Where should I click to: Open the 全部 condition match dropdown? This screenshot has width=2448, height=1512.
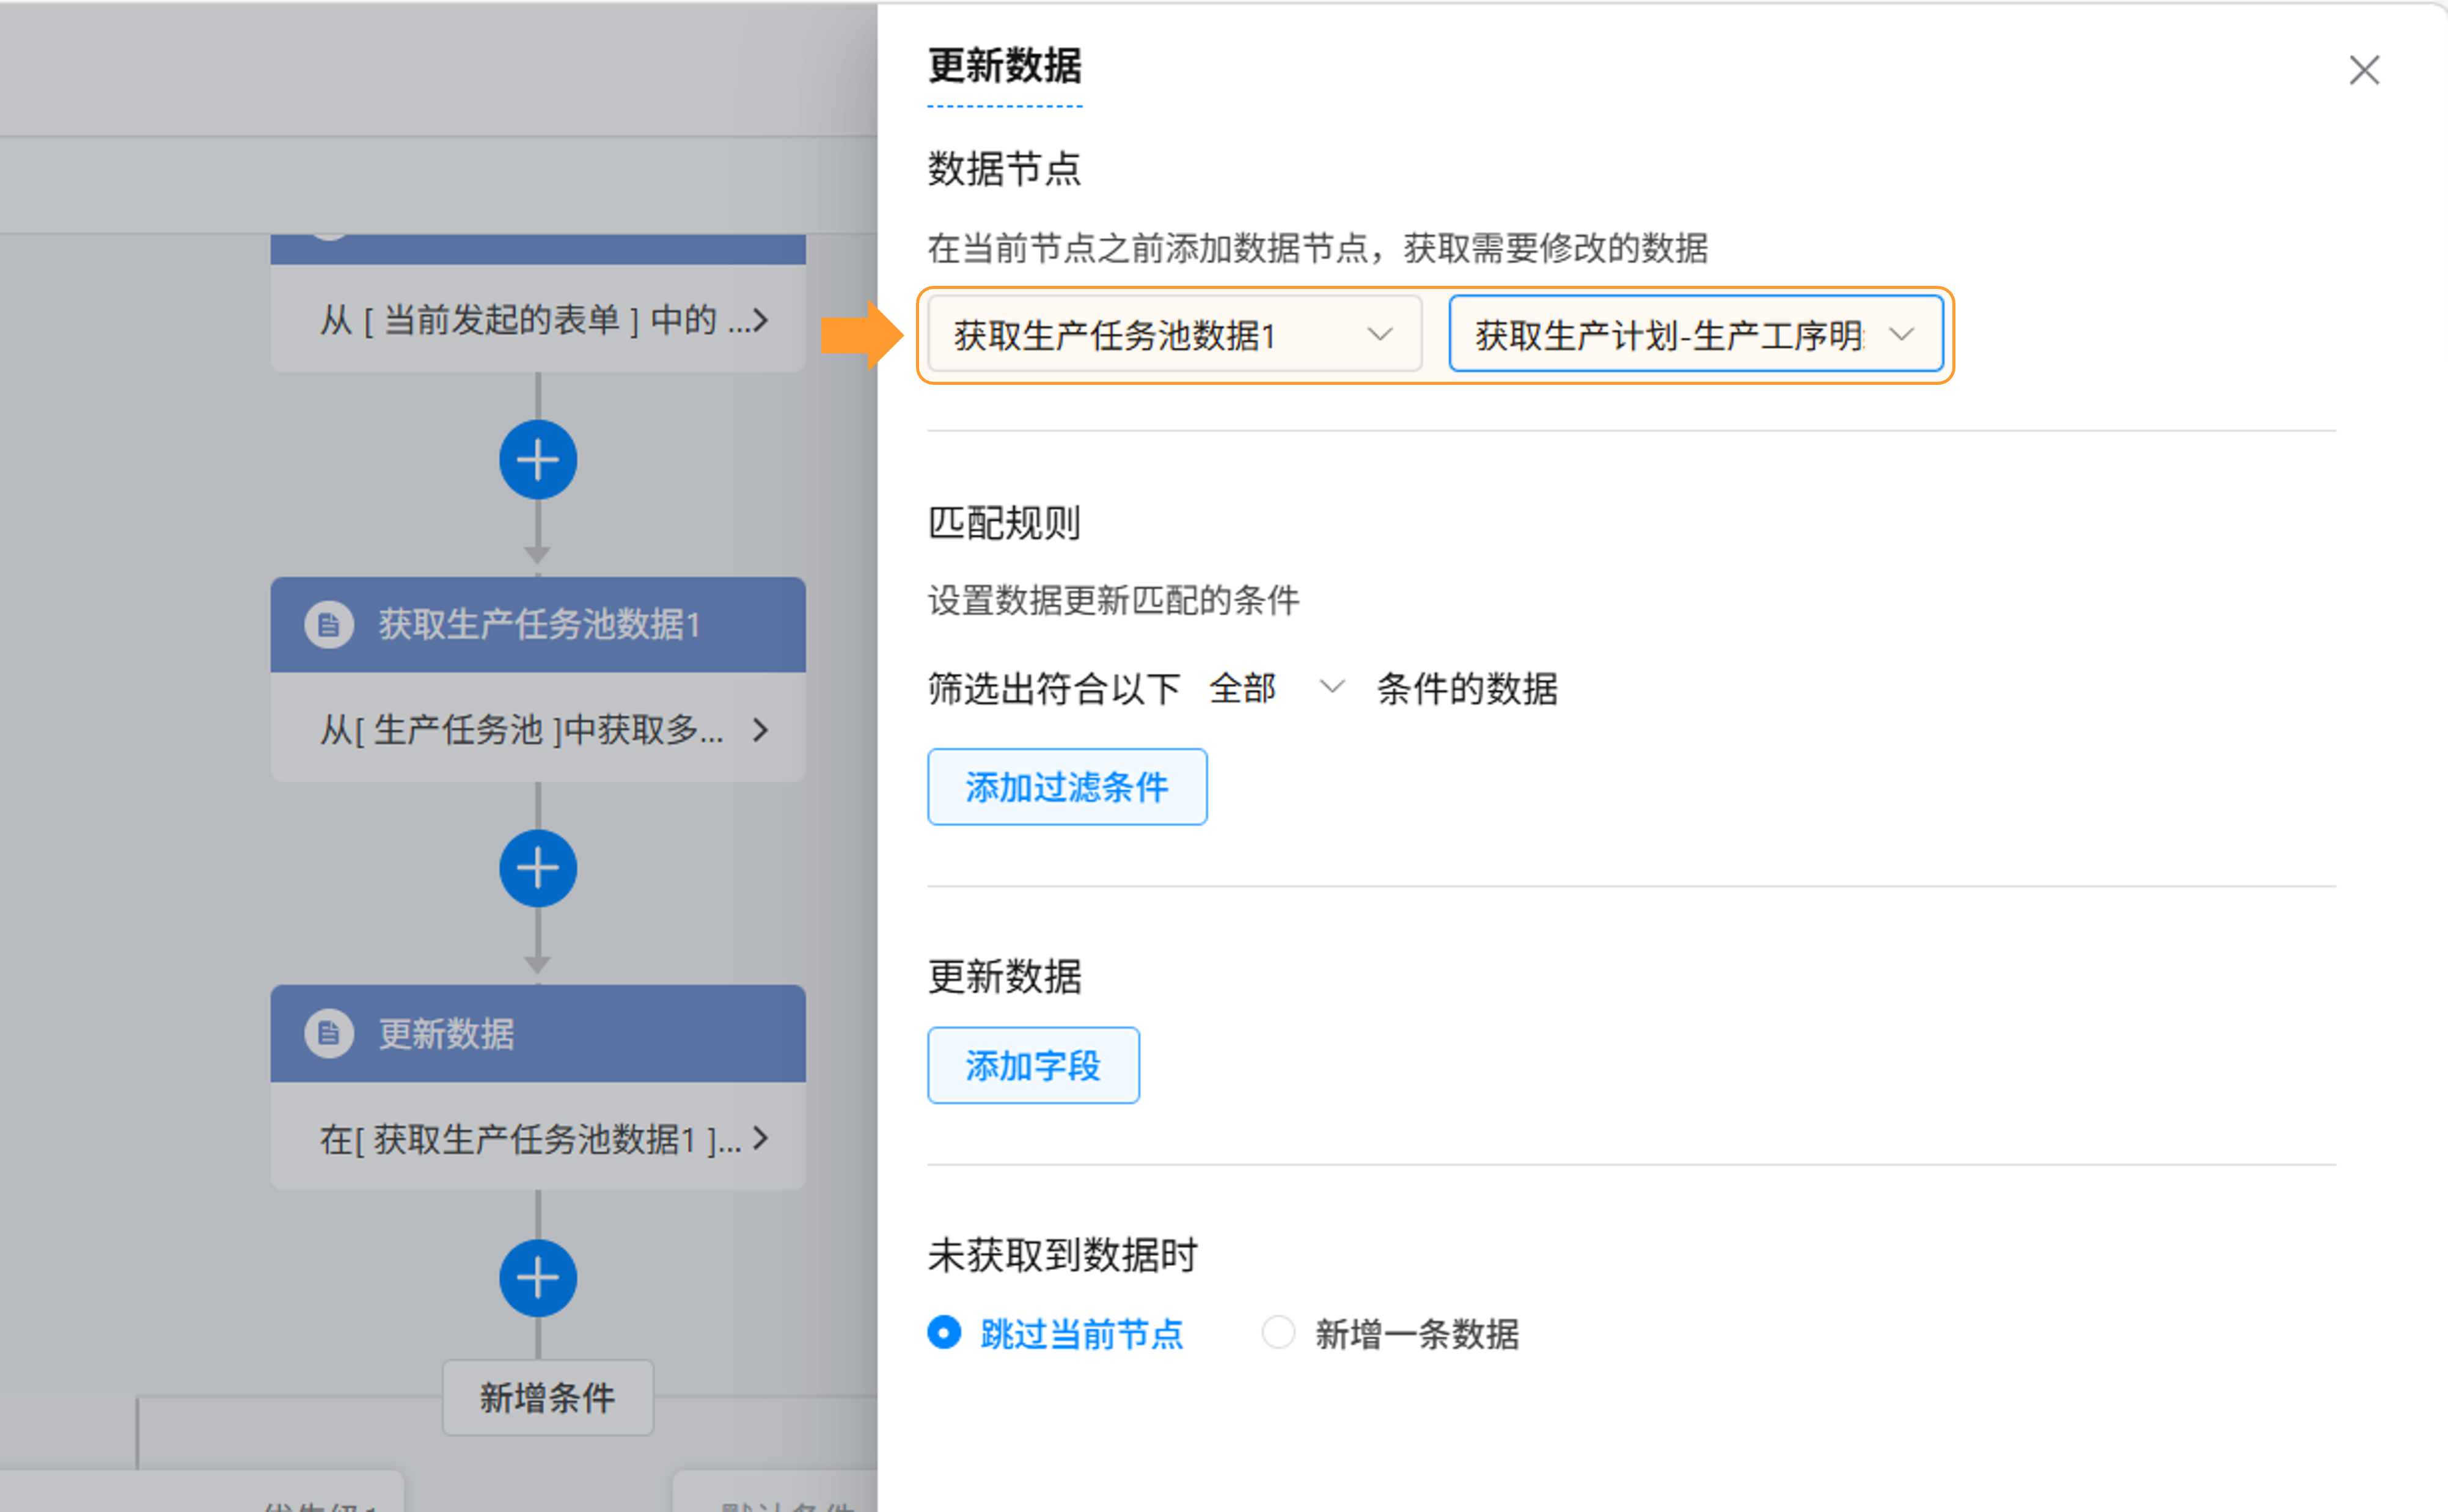pyautogui.click(x=1274, y=688)
